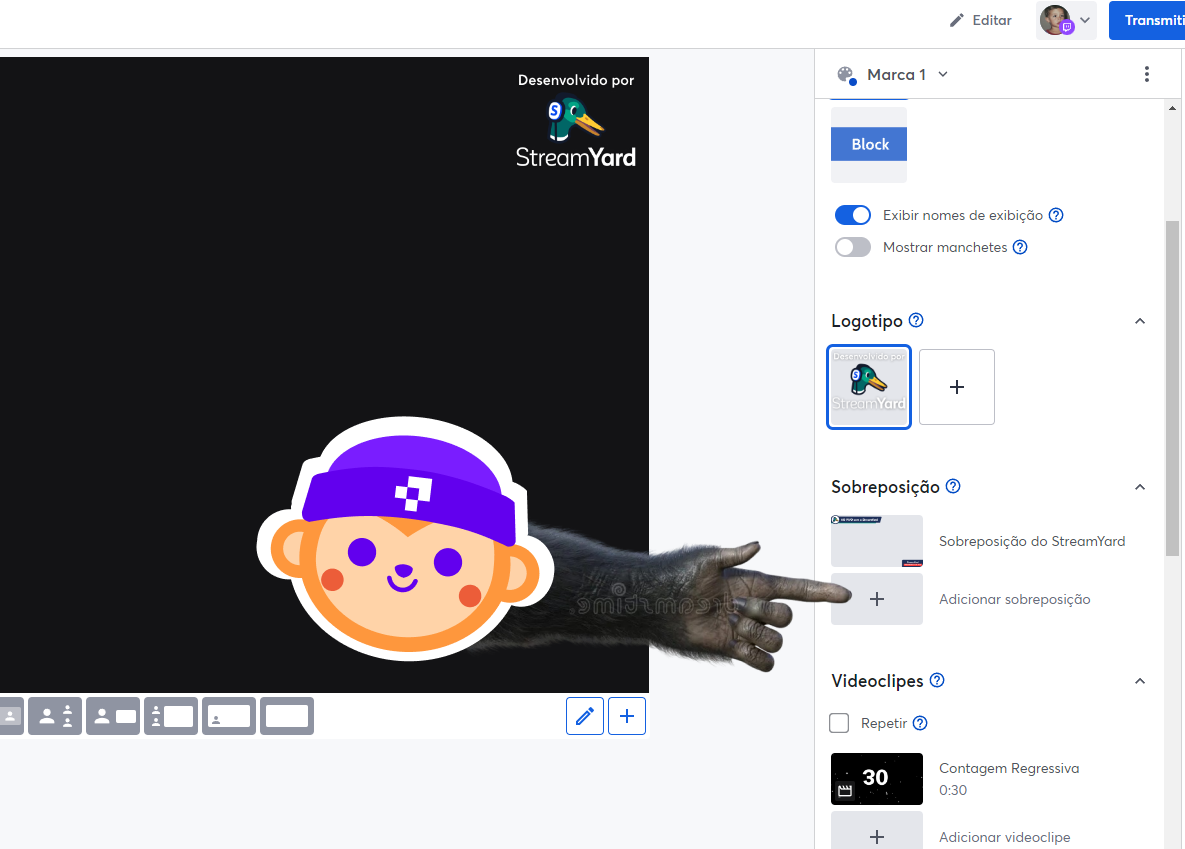Open help for Repetir option
The height and width of the screenshot is (849, 1185).
click(x=920, y=723)
